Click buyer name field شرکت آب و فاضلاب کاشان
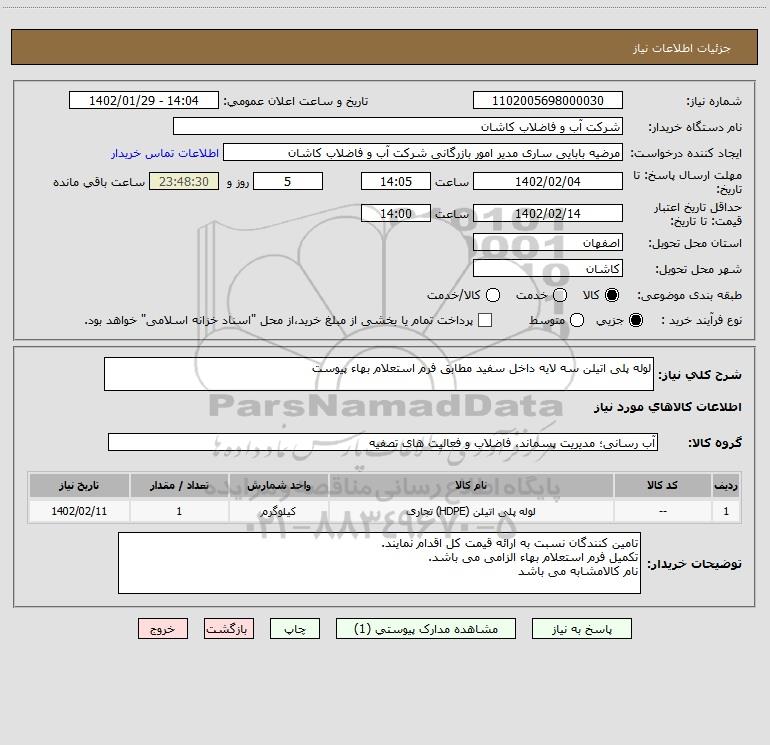Image resolution: width=770 pixels, height=745 pixels. [398, 127]
